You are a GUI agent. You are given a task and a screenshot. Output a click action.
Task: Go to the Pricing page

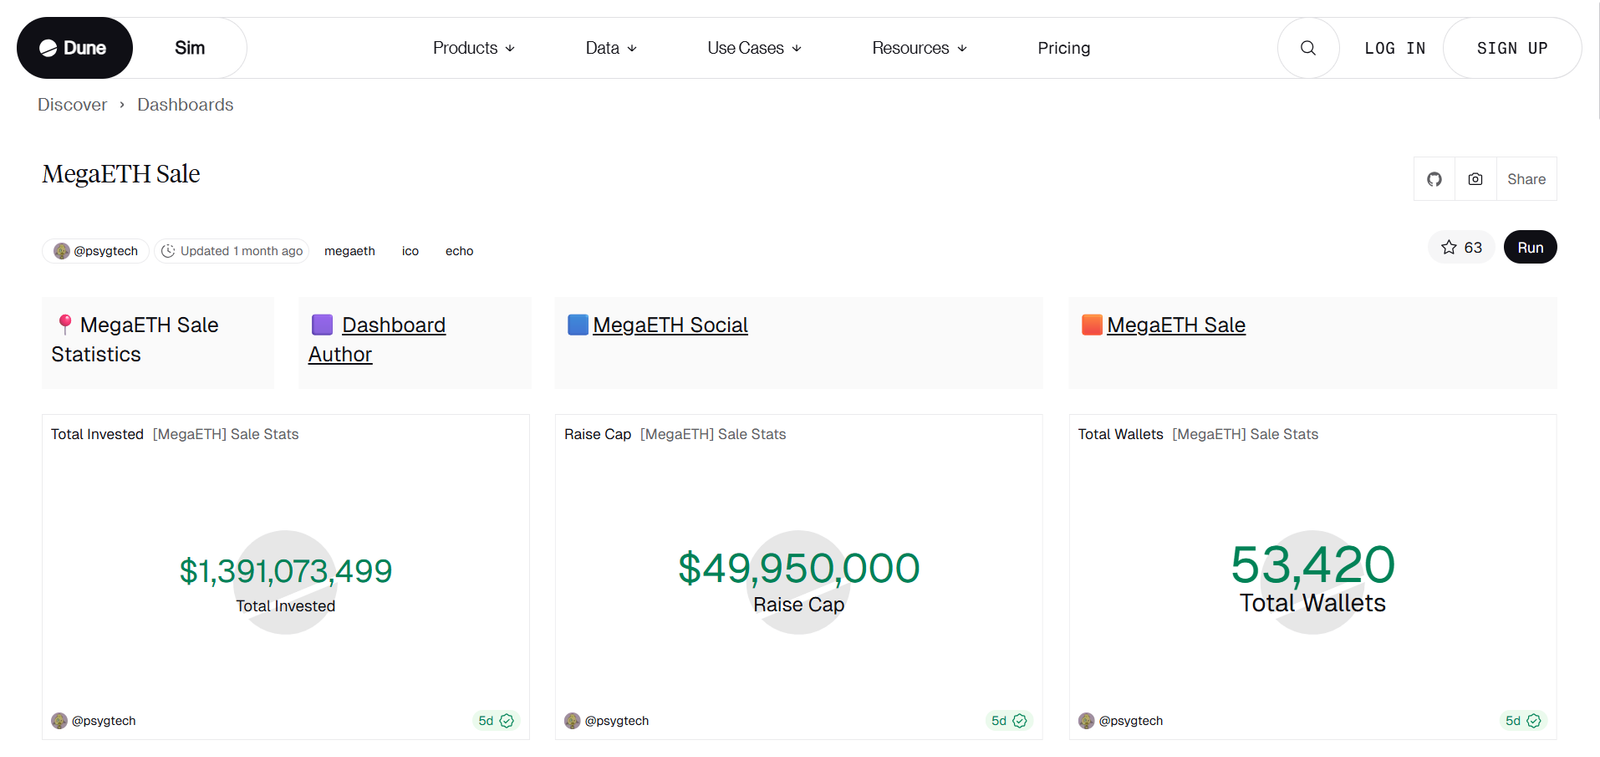click(x=1063, y=48)
